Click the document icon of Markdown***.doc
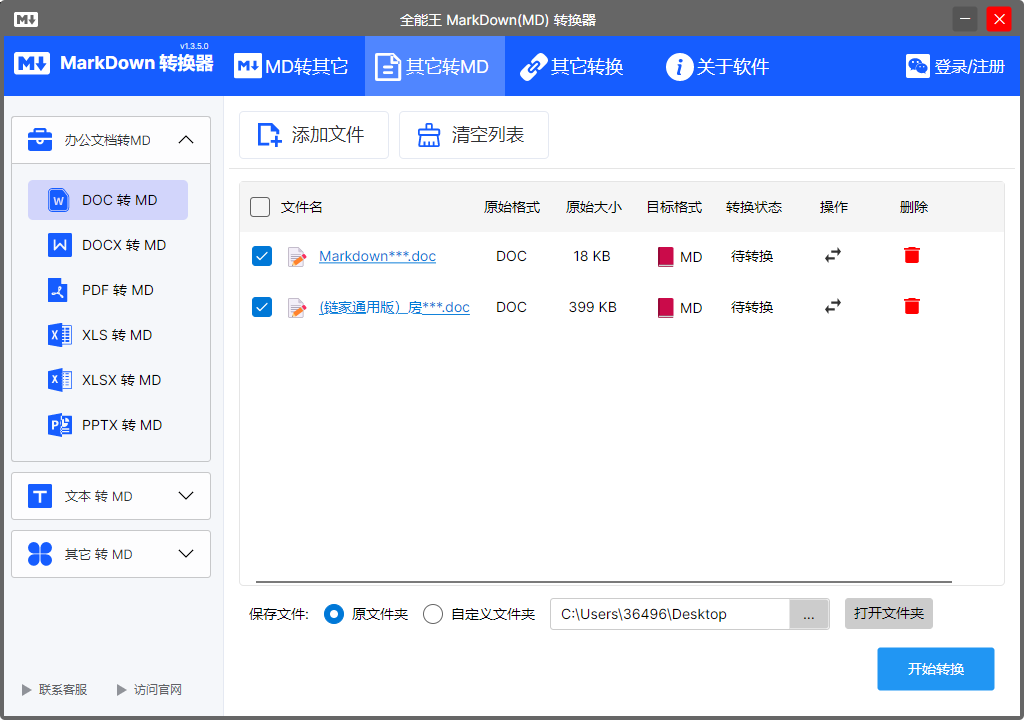 (297, 257)
